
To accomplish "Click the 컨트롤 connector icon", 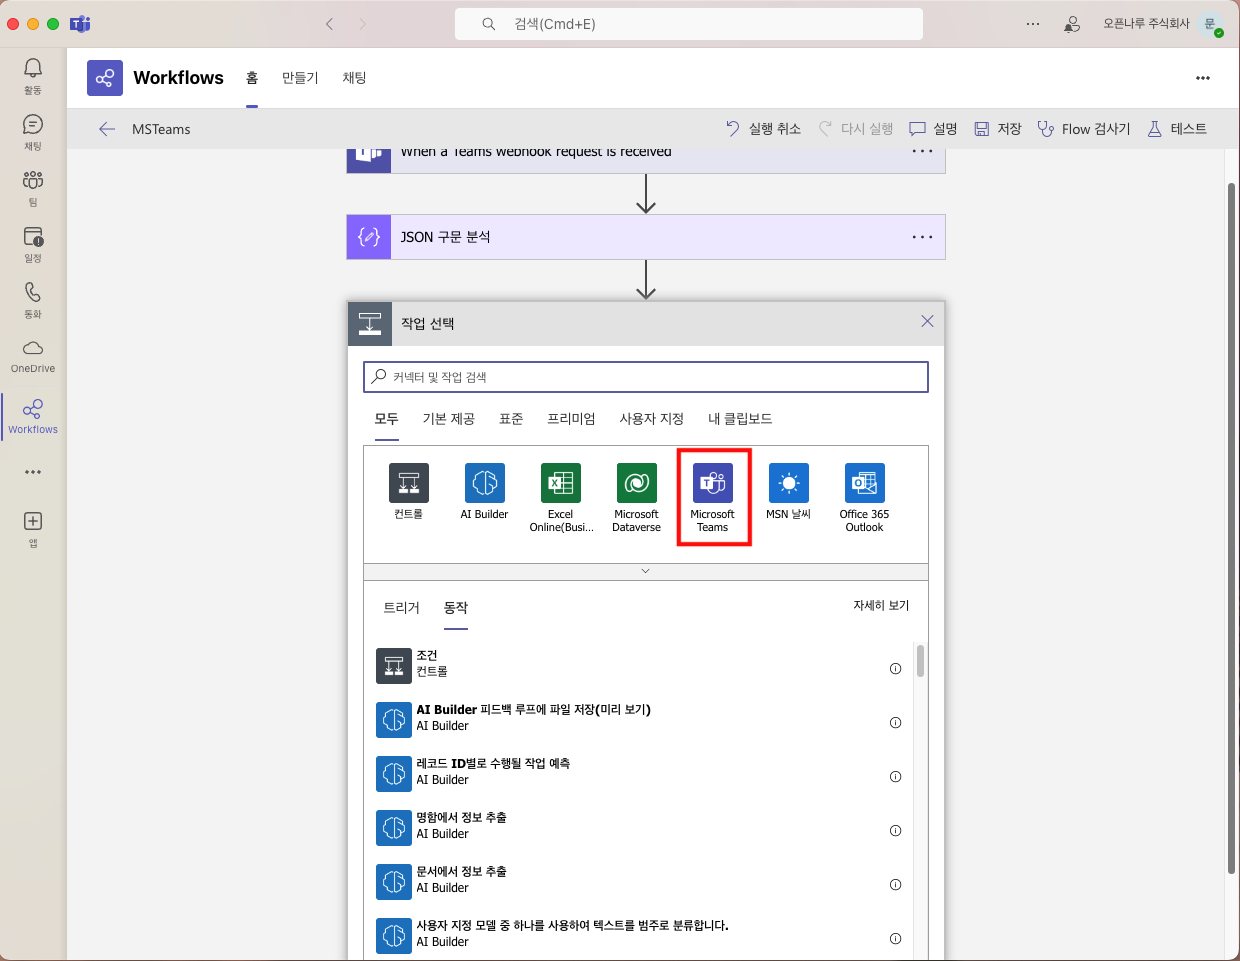I will point(408,484).
